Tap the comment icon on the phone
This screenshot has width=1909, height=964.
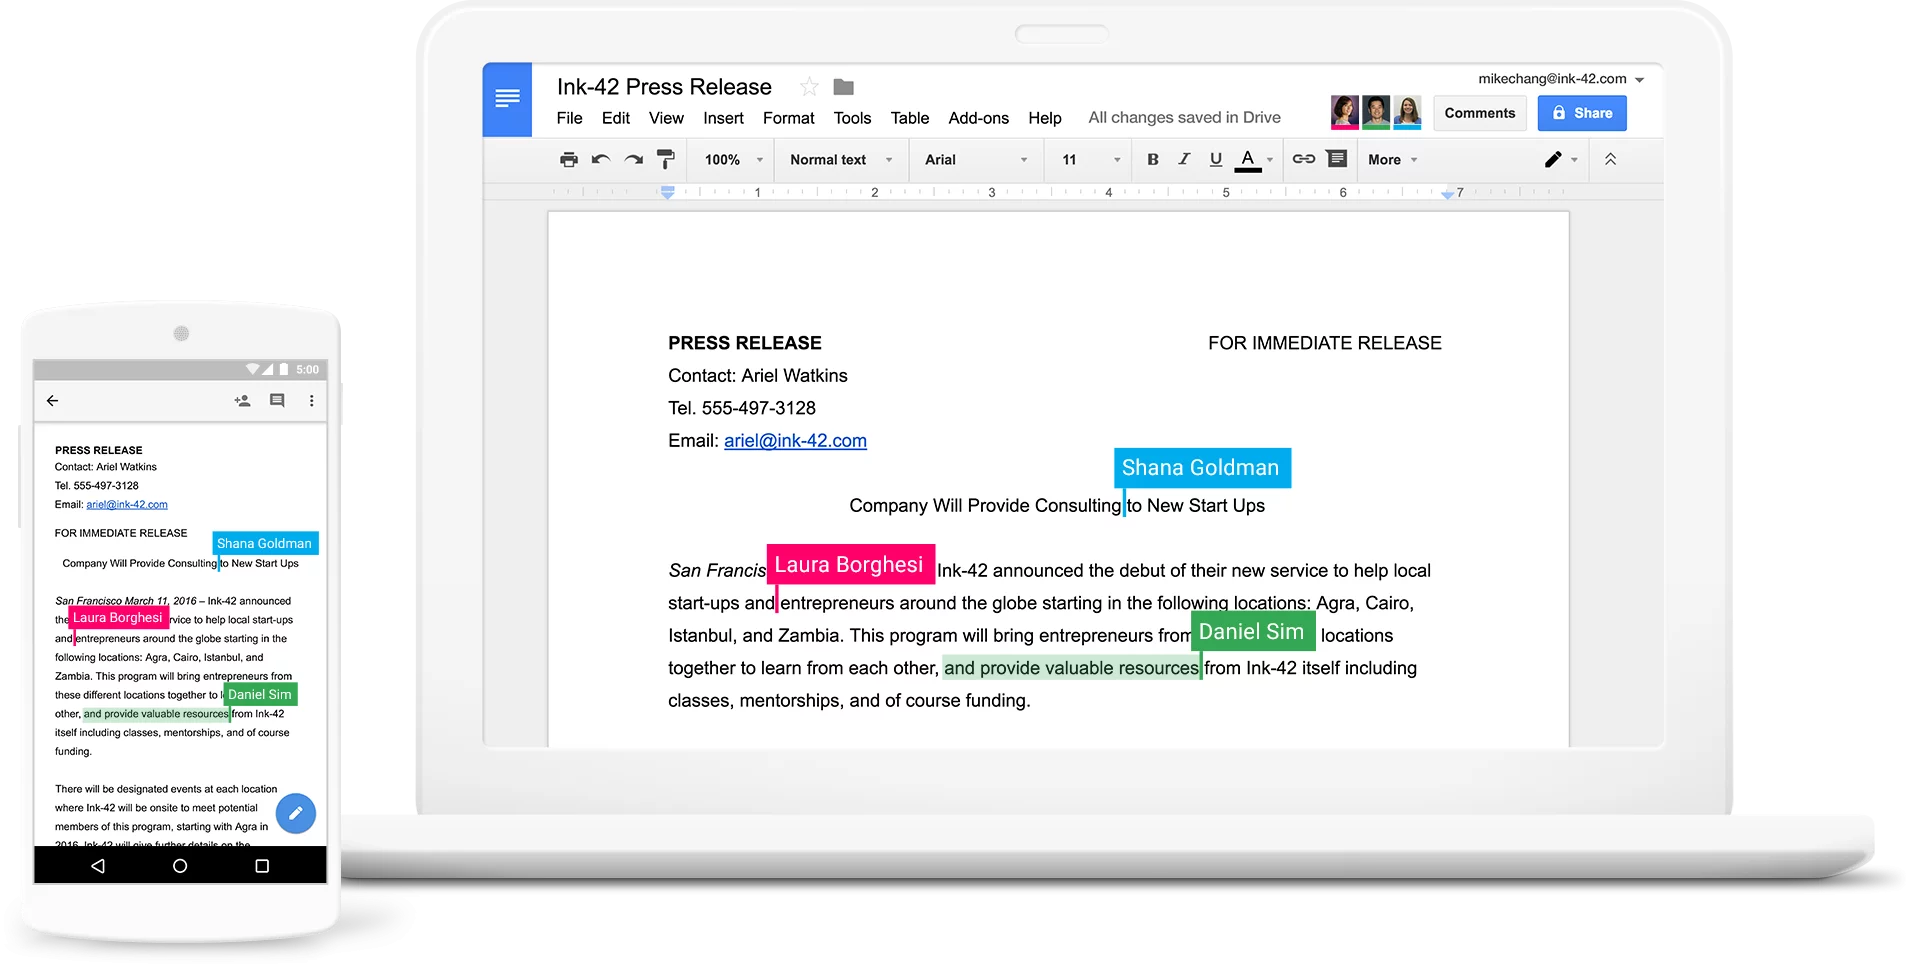point(277,401)
